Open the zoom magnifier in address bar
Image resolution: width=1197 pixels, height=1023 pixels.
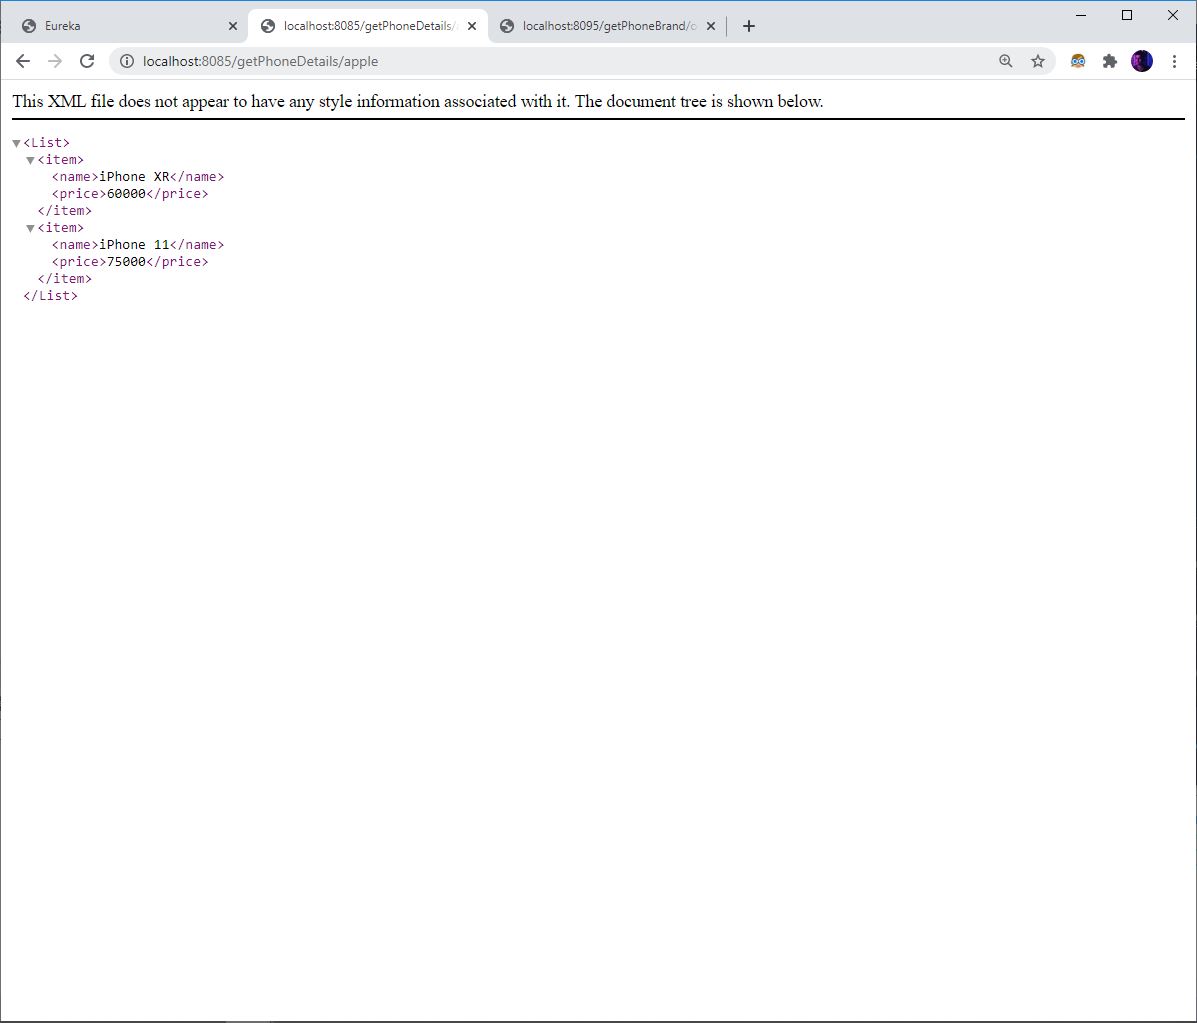[1005, 61]
